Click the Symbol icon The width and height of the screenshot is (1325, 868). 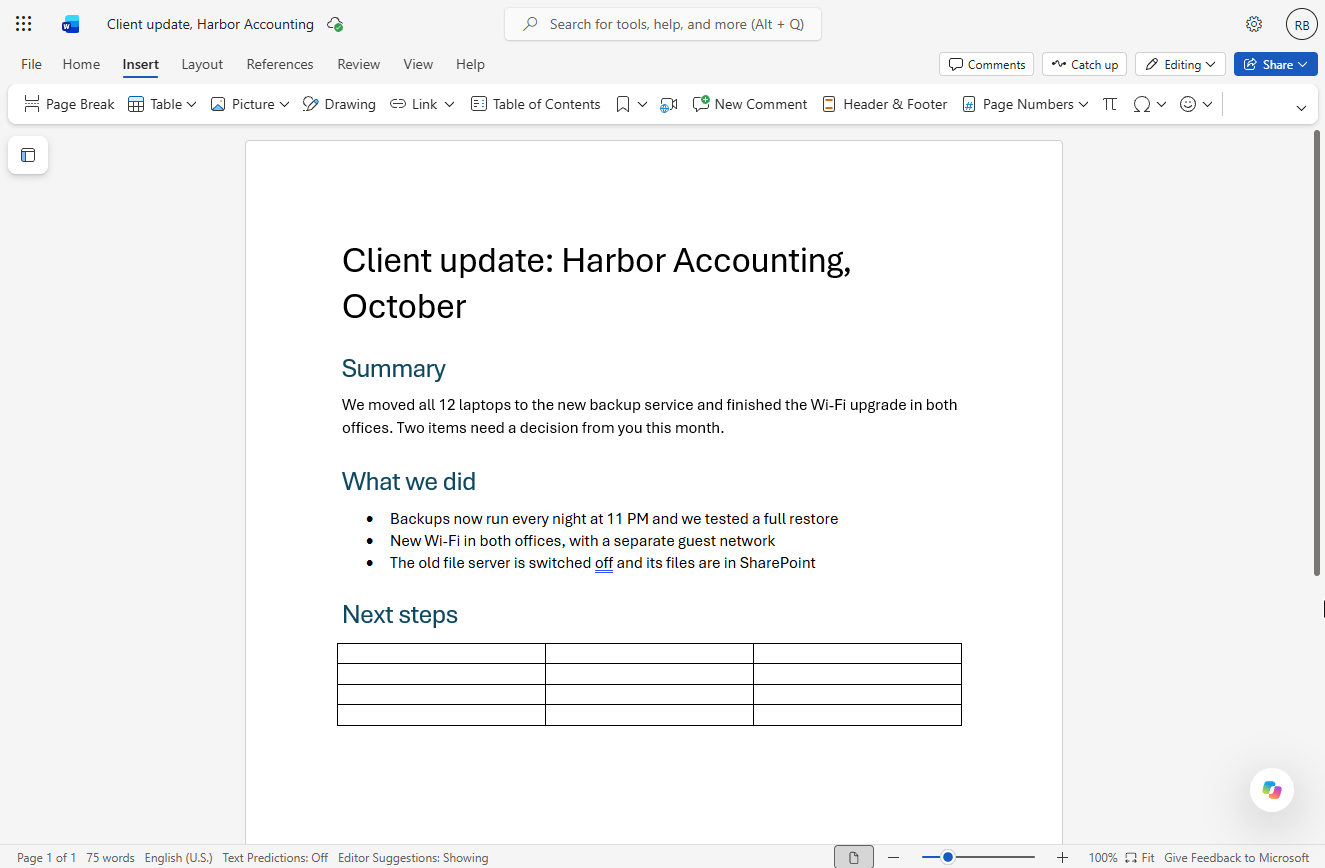pyautogui.click(x=1142, y=104)
